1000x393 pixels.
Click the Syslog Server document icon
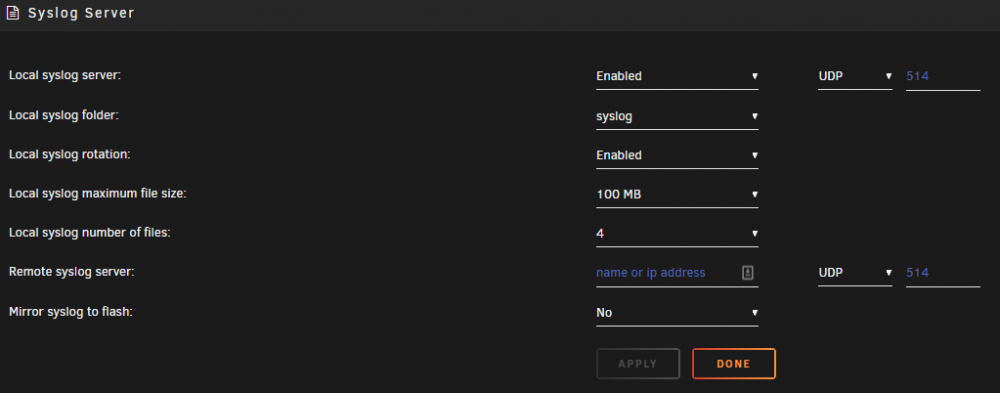pyautogui.click(x=13, y=13)
